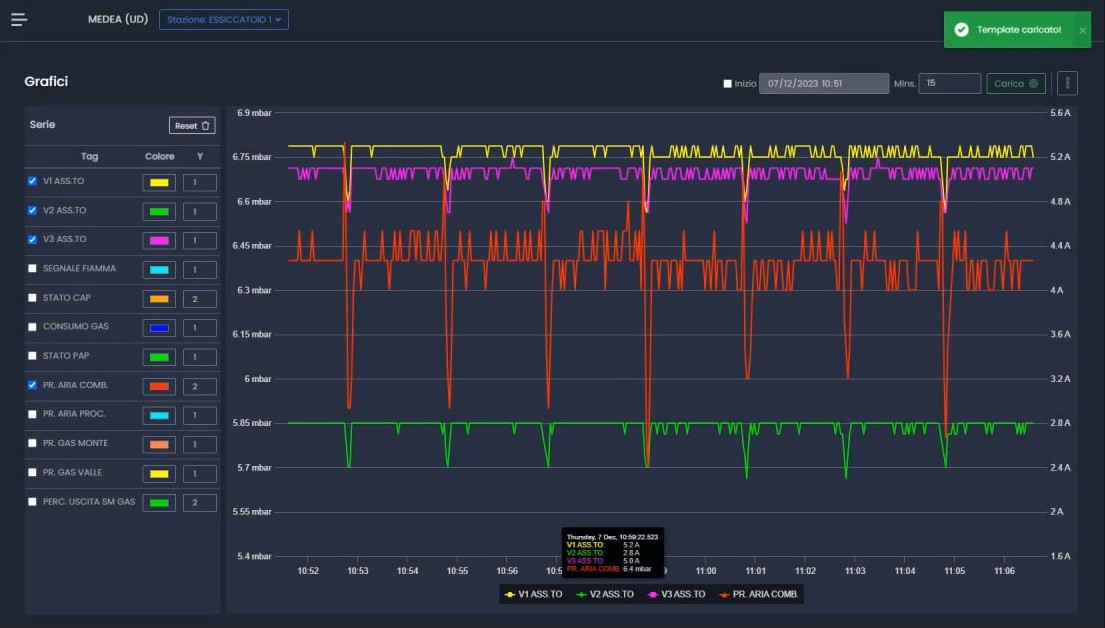This screenshot has height=628, width=1105.
Task: Toggle V2 ASS.TO in the chart legend
Action: pyautogui.click(x=603, y=594)
